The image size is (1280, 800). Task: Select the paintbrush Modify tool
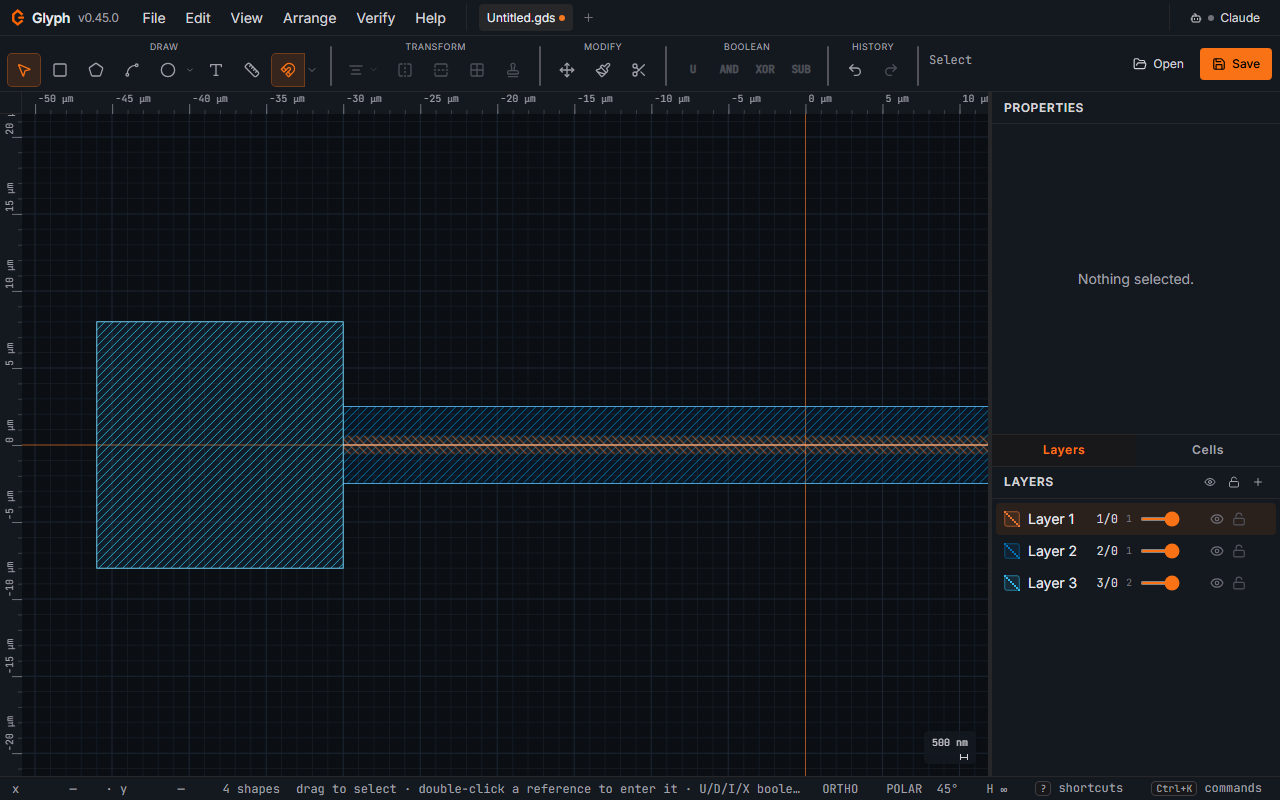click(x=603, y=70)
